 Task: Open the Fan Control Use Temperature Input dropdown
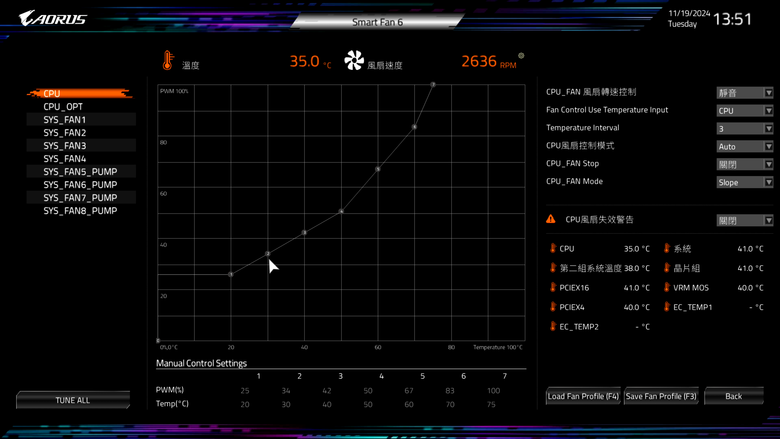pyautogui.click(x=745, y=111)
